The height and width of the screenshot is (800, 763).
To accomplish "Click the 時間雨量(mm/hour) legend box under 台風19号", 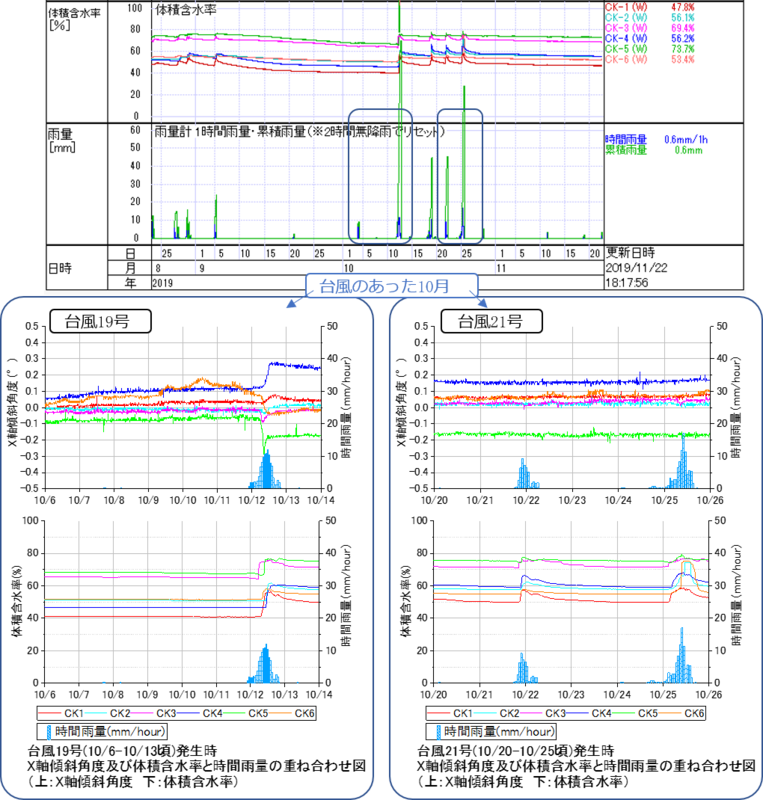I will tap(102, 732).
